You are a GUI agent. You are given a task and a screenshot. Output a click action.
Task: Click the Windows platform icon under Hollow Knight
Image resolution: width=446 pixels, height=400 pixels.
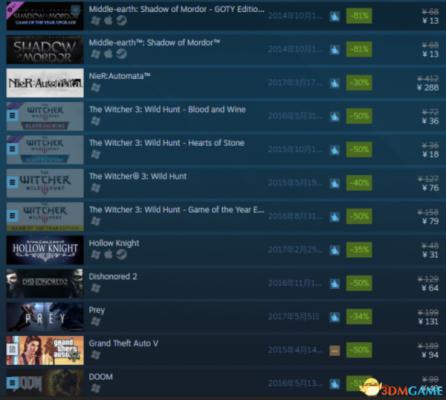click(95, 255)
